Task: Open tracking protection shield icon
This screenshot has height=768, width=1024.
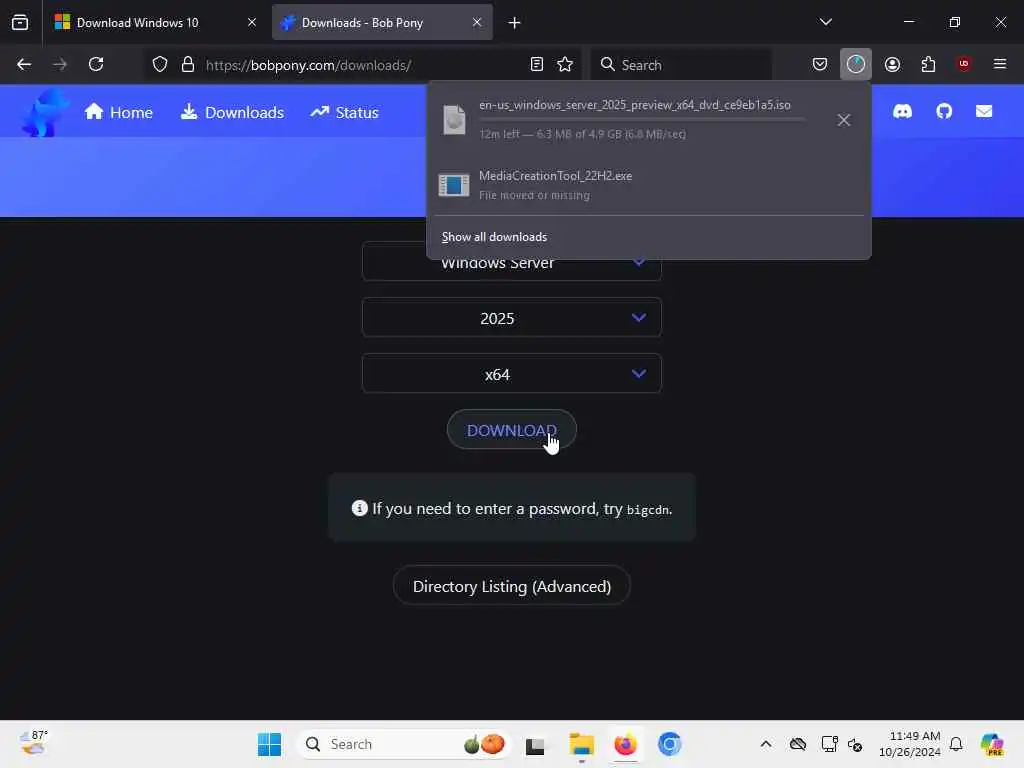Action: tap(160, 65)
